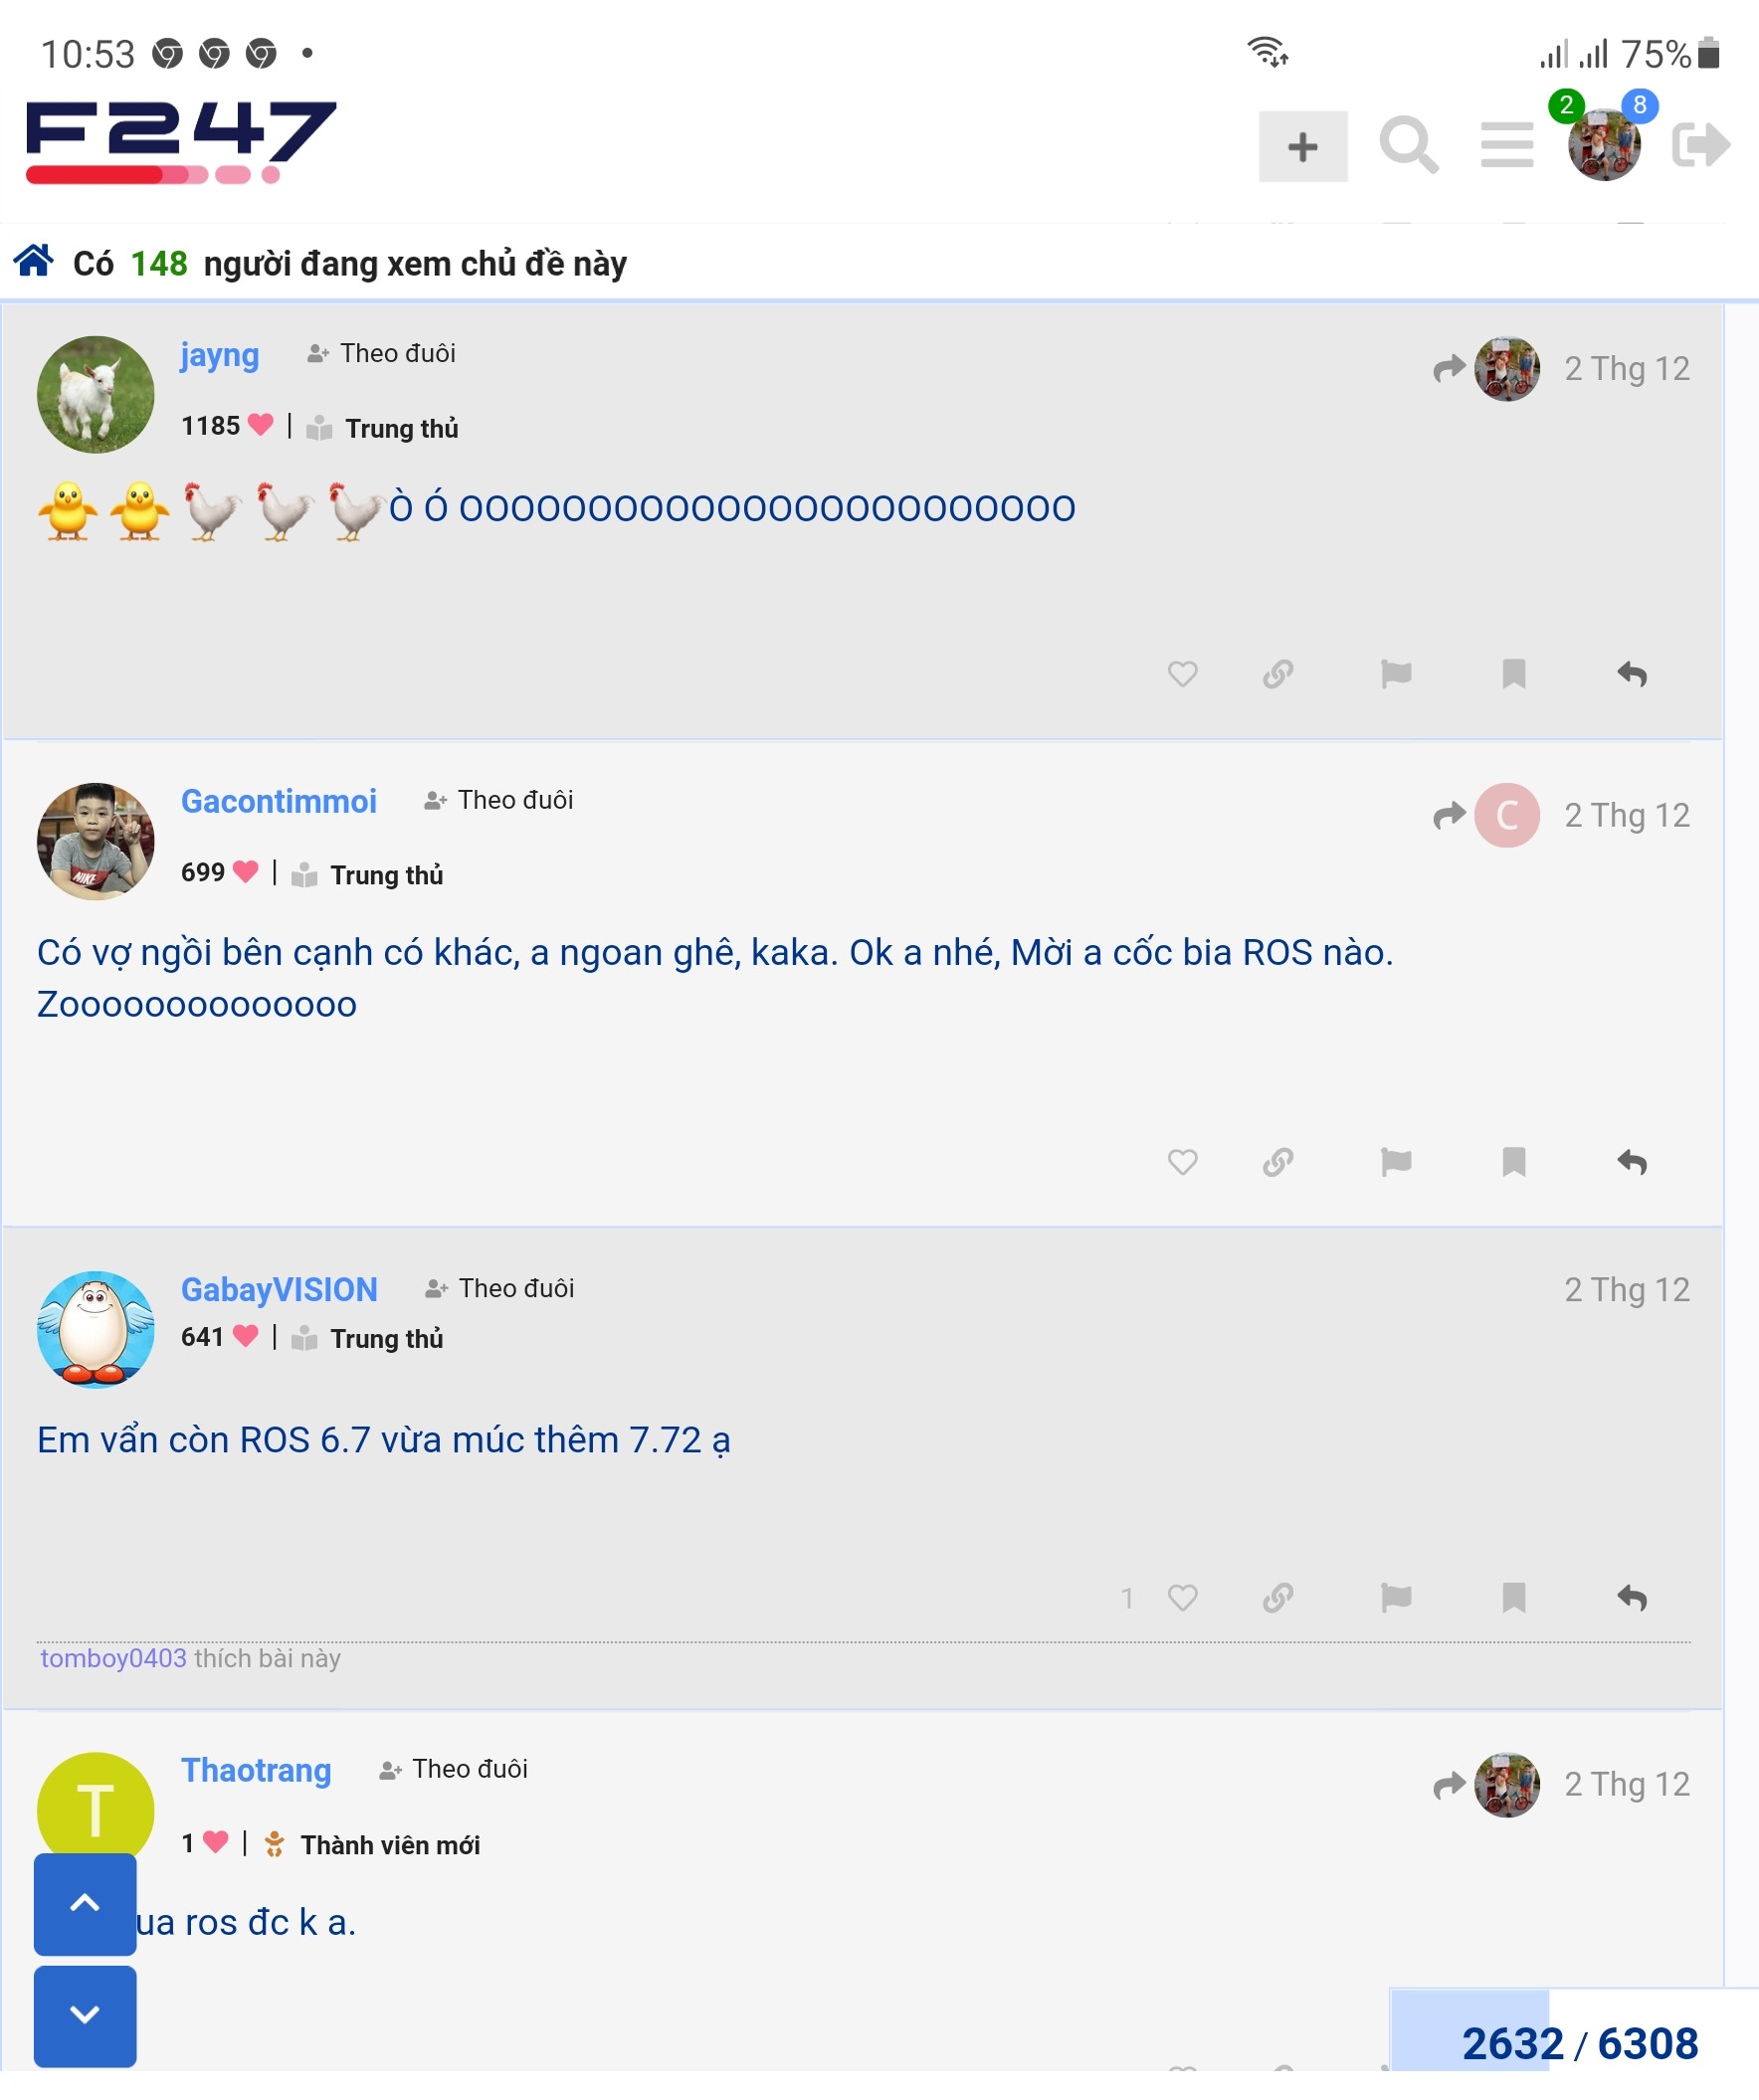Like jayng's post with heart icon

[x=1182, y=674]
